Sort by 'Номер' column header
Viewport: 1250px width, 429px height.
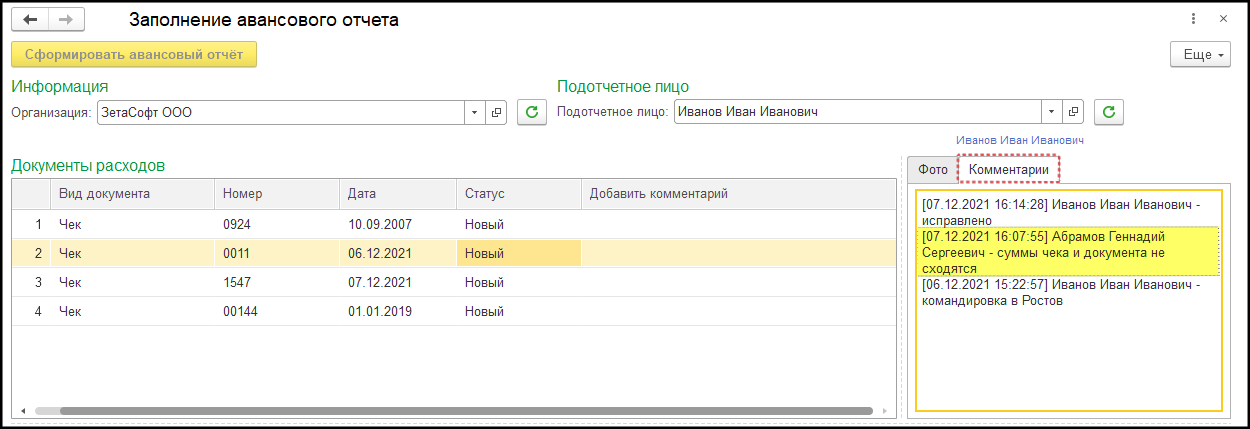[278, 194]
